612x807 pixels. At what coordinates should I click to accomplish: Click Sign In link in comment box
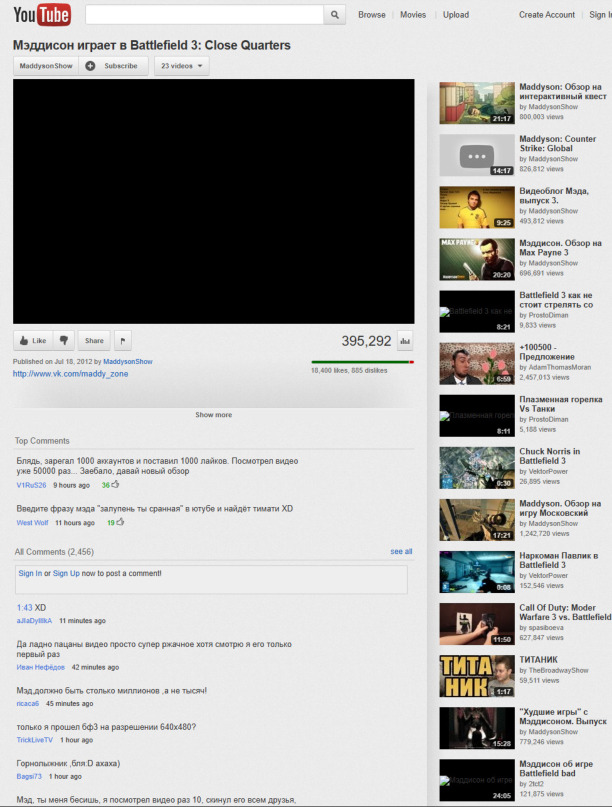(30, 573)
